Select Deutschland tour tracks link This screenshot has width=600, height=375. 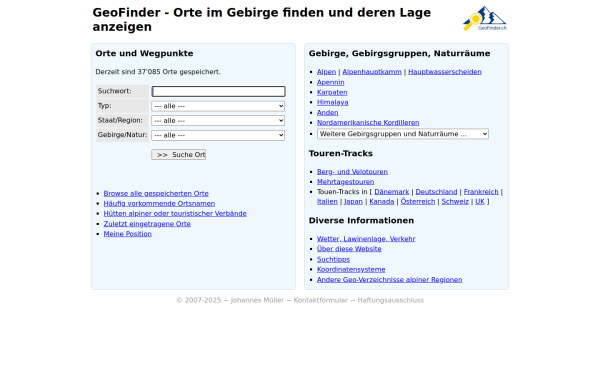pyautogui.click(x=437, y=192)
